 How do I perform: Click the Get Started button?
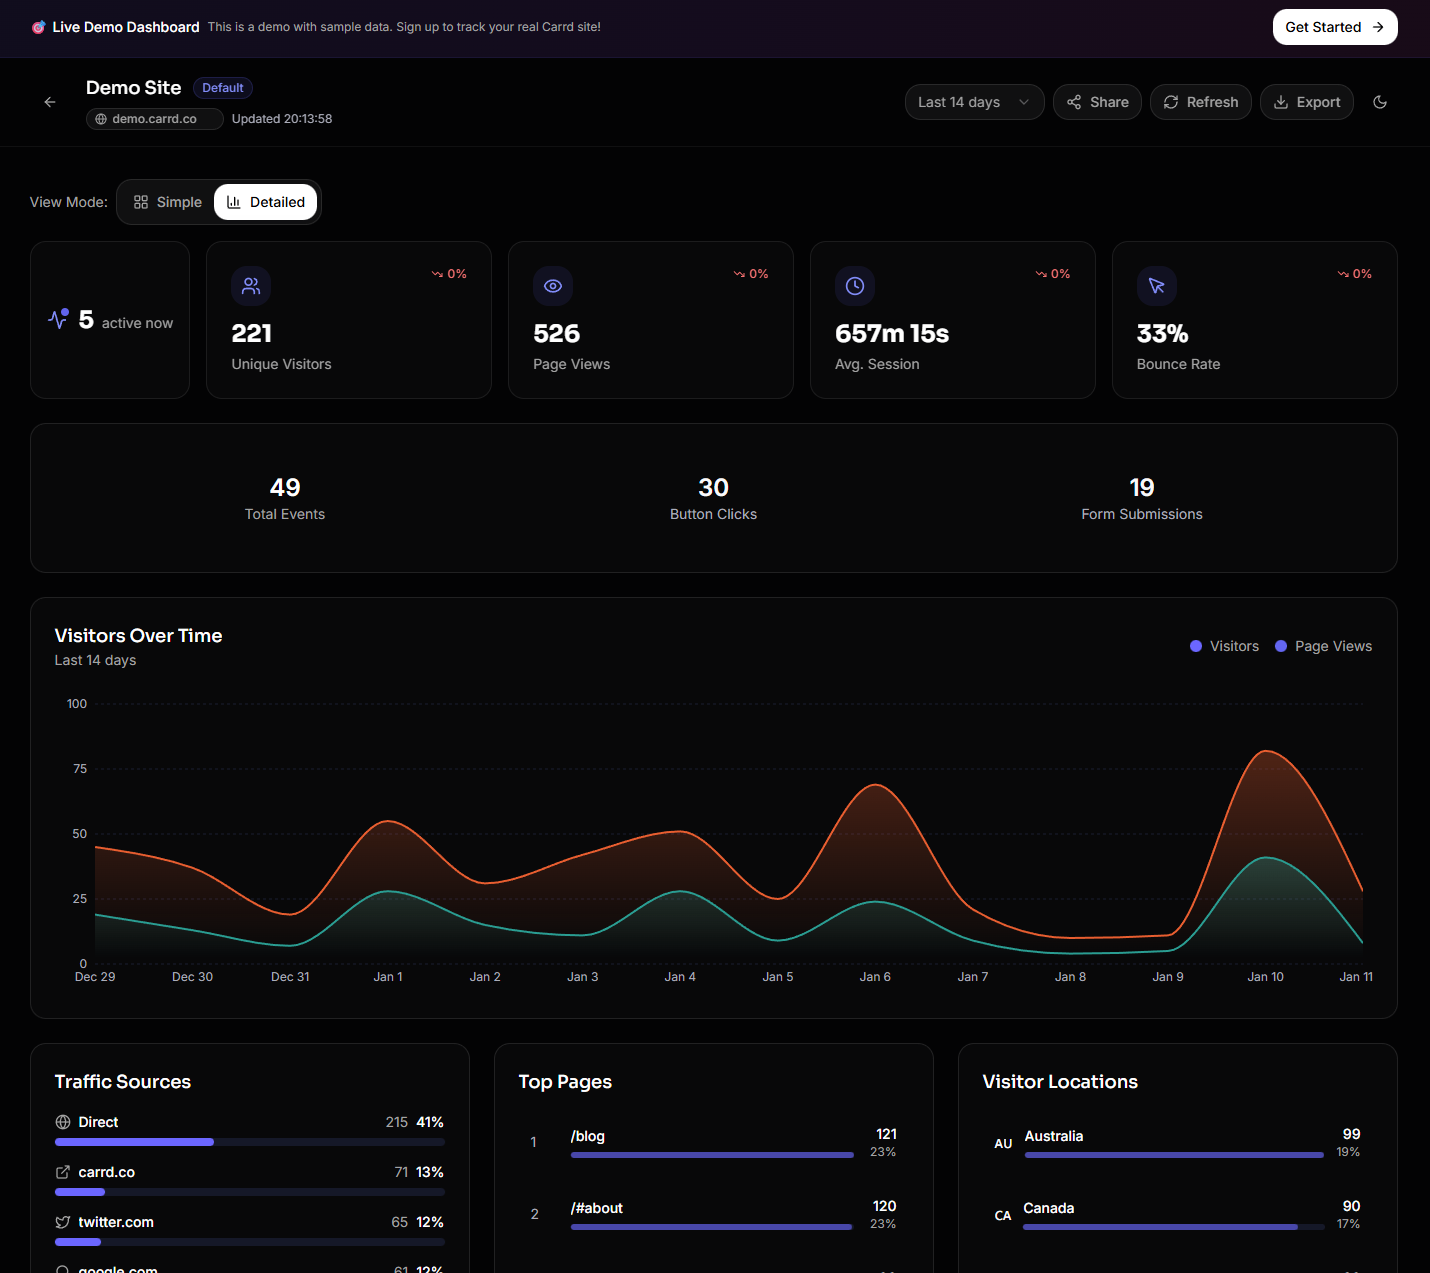1334,27
